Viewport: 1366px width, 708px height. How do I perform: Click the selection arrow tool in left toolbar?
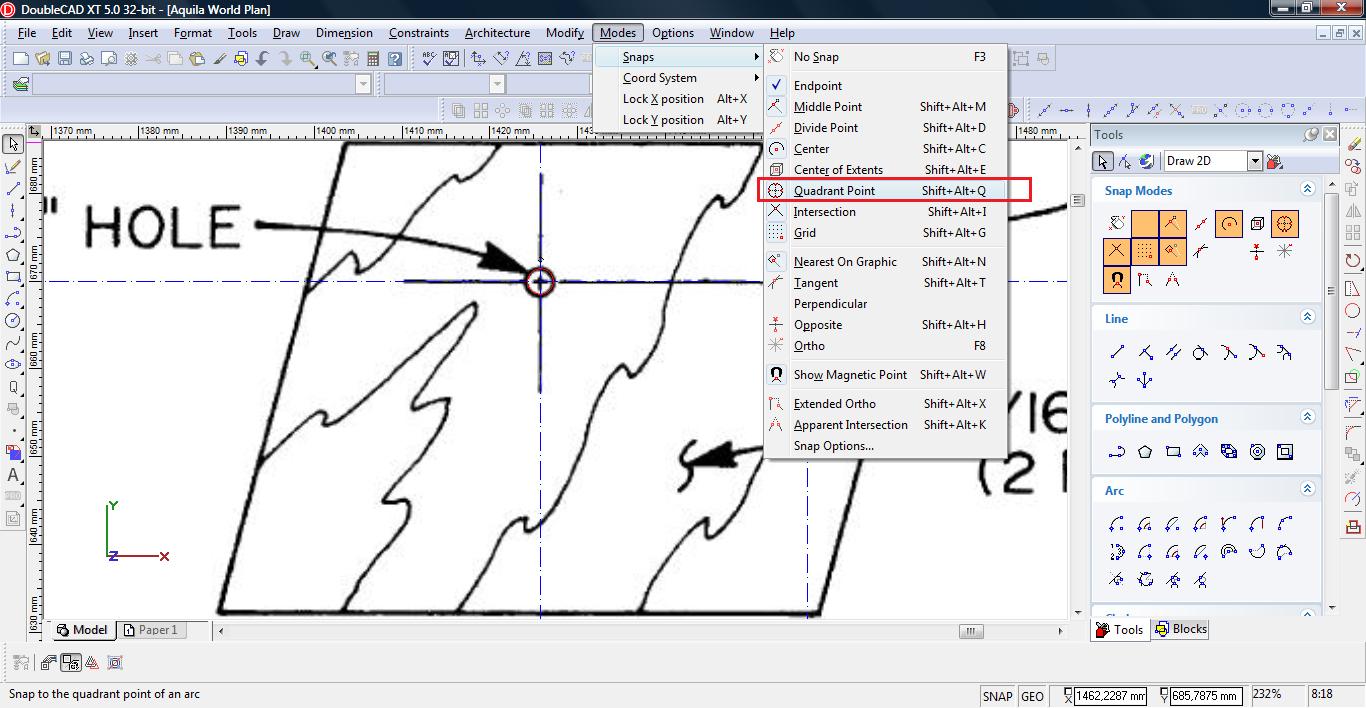pyautogui.click(x=13, y=145)
